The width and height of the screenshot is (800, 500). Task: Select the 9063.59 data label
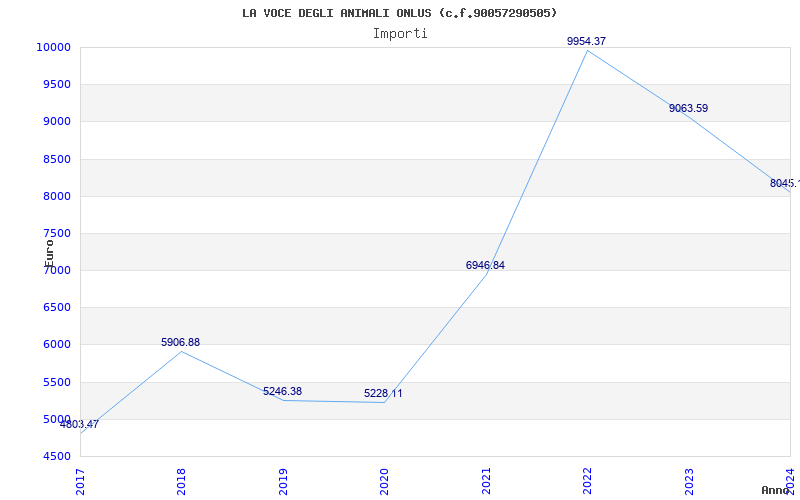tap(688, 108)
